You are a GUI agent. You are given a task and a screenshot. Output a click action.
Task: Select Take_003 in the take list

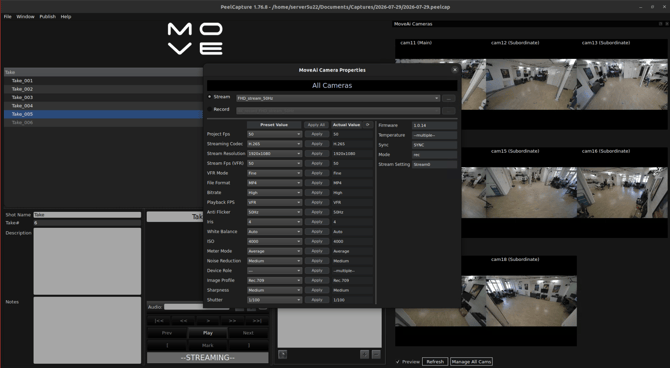(x=103, y=97)
